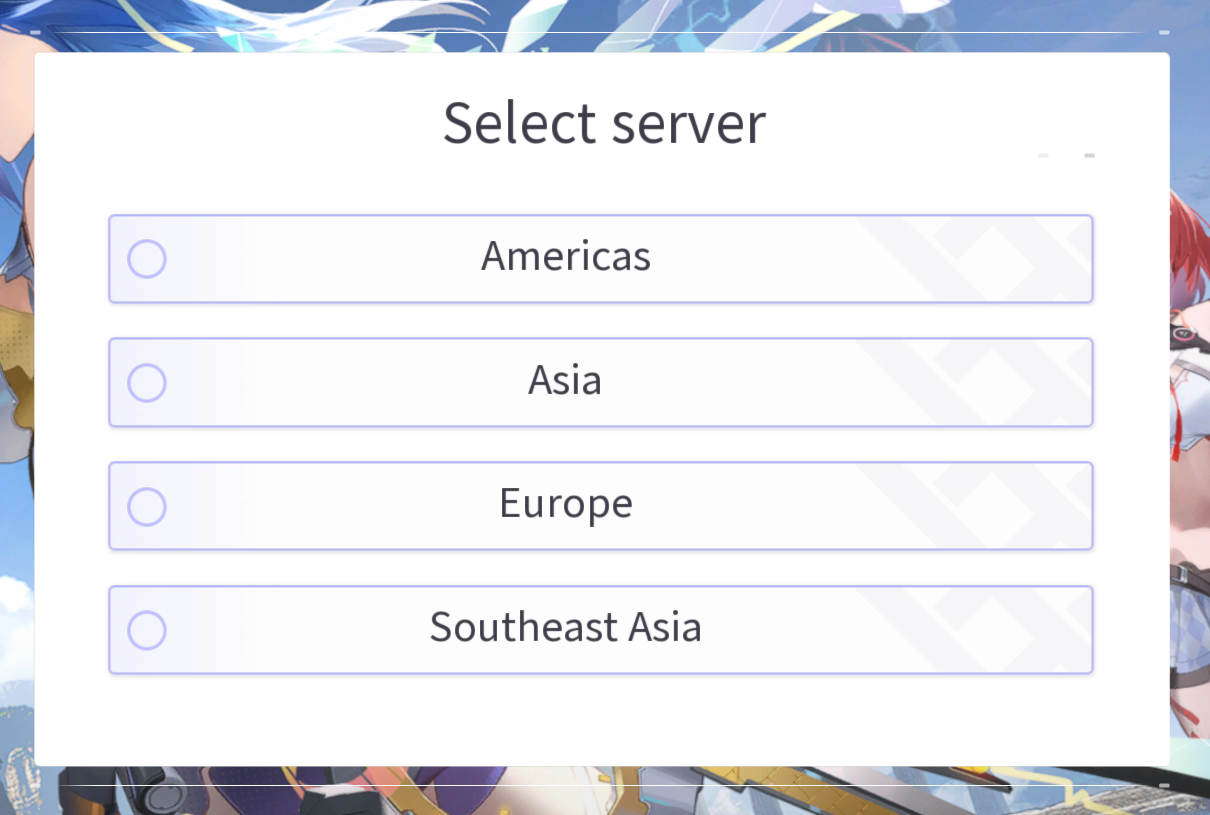Tap the Southeast Asia label text

tap(566, 628)
